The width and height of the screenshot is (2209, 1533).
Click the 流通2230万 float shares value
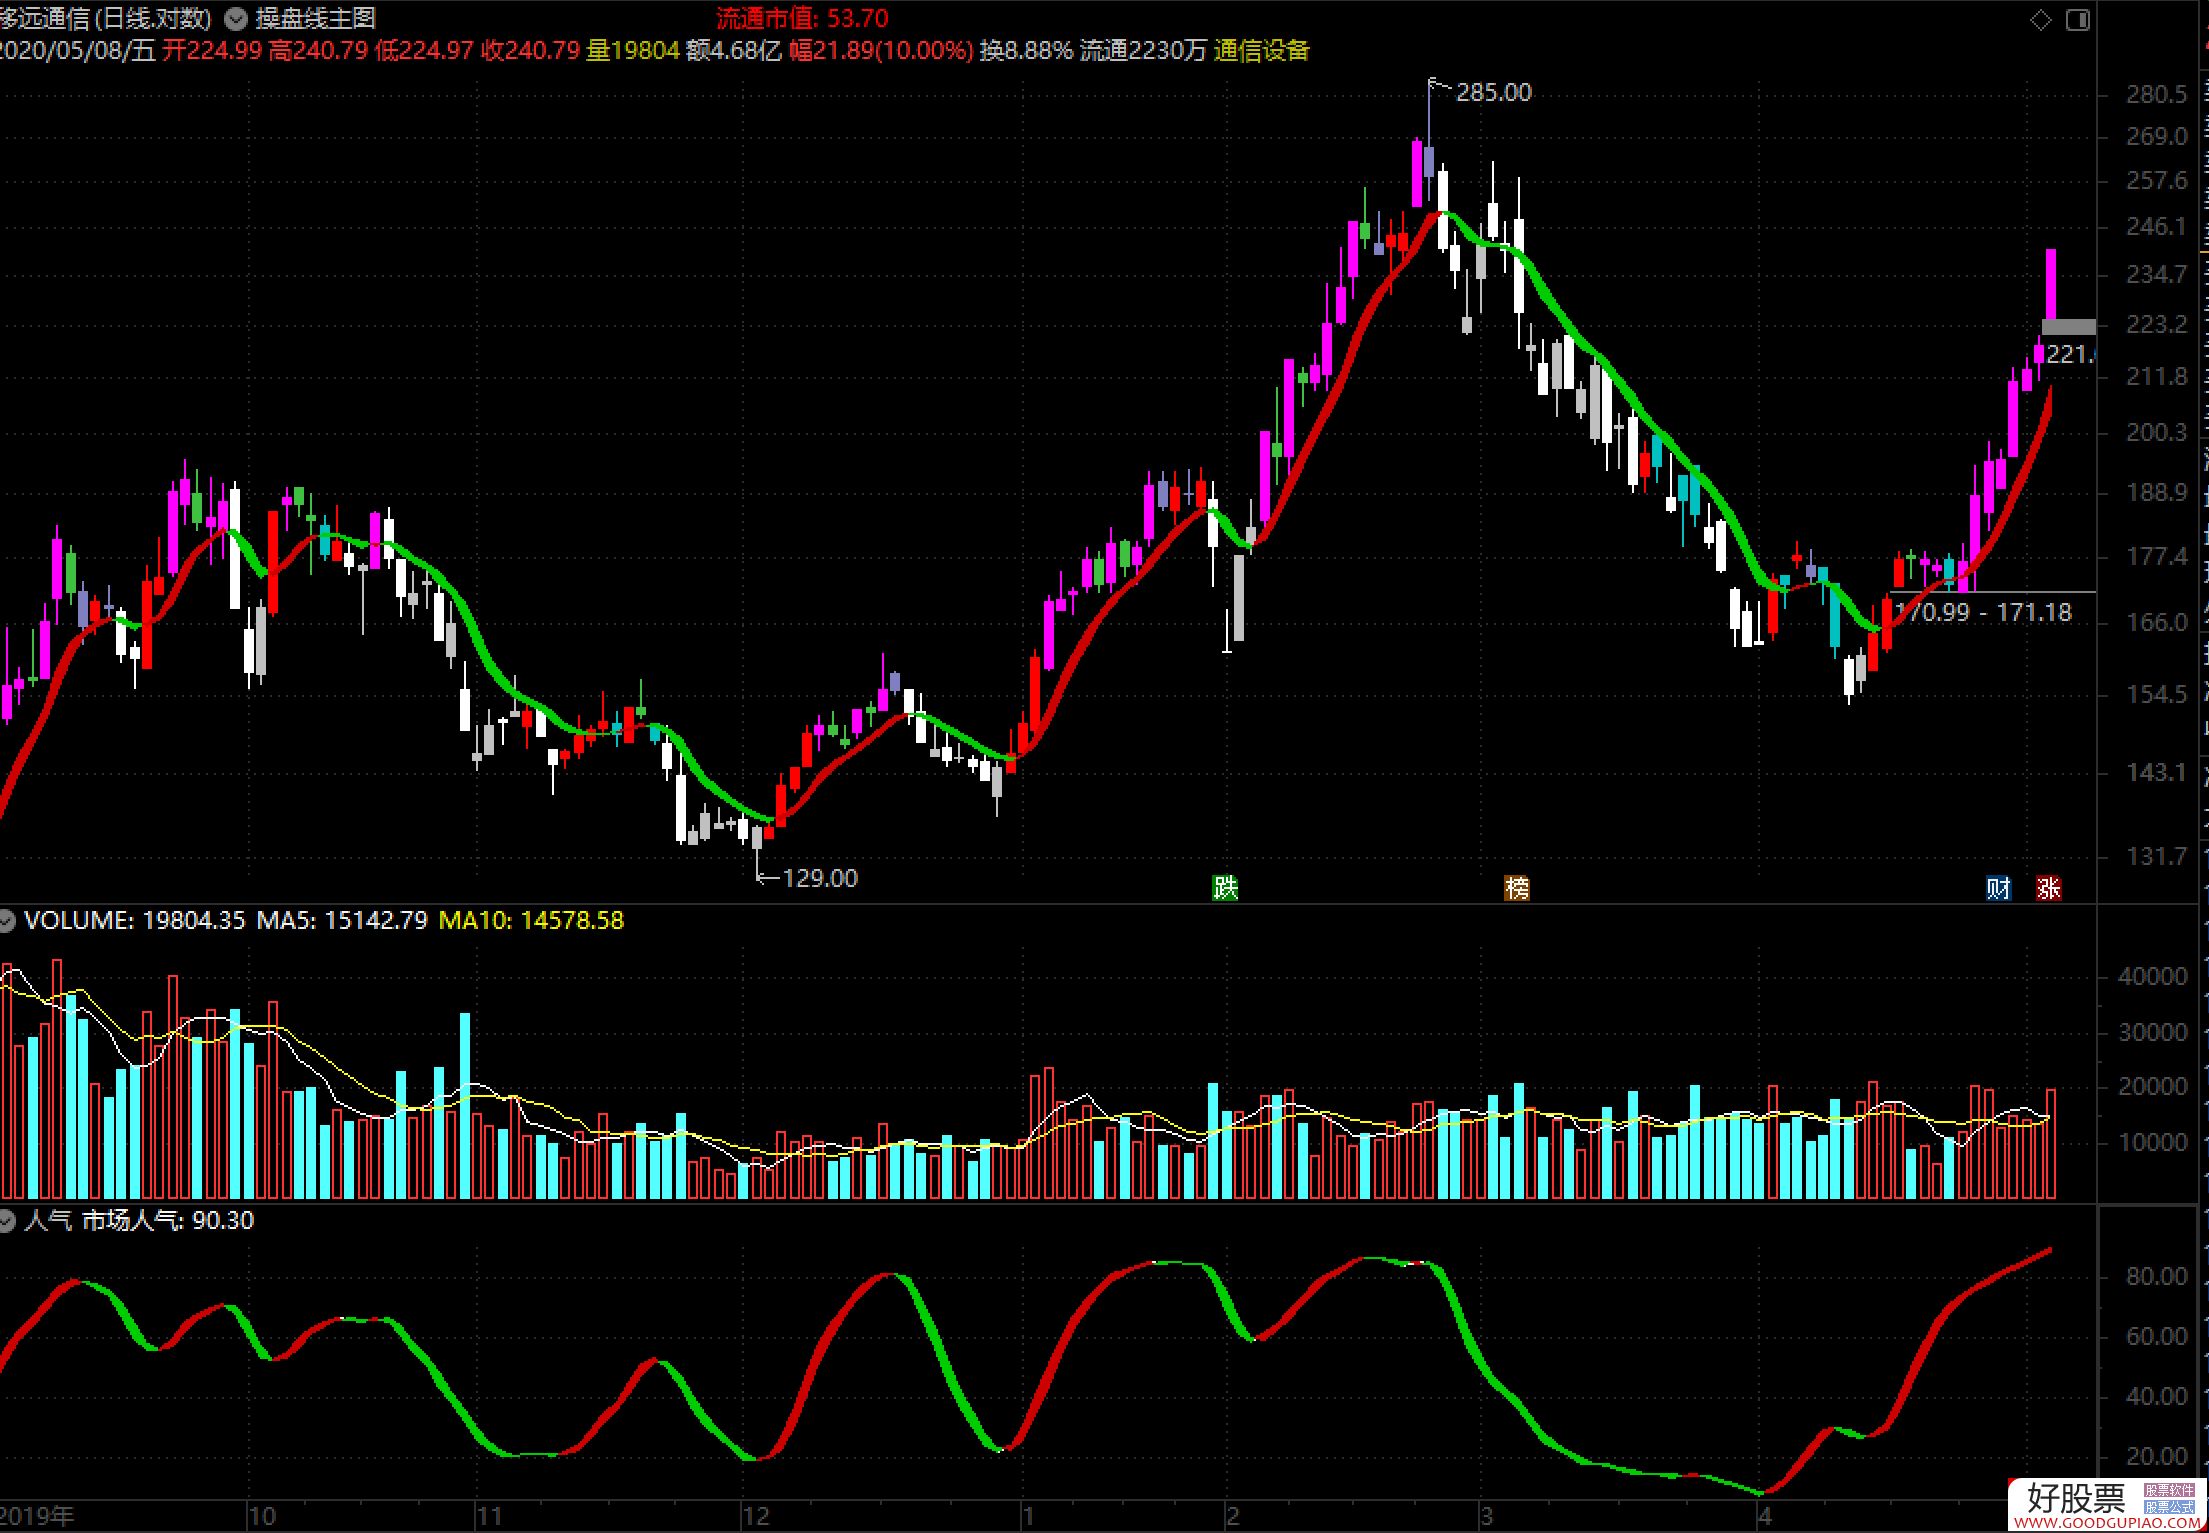pos(1144,50)
